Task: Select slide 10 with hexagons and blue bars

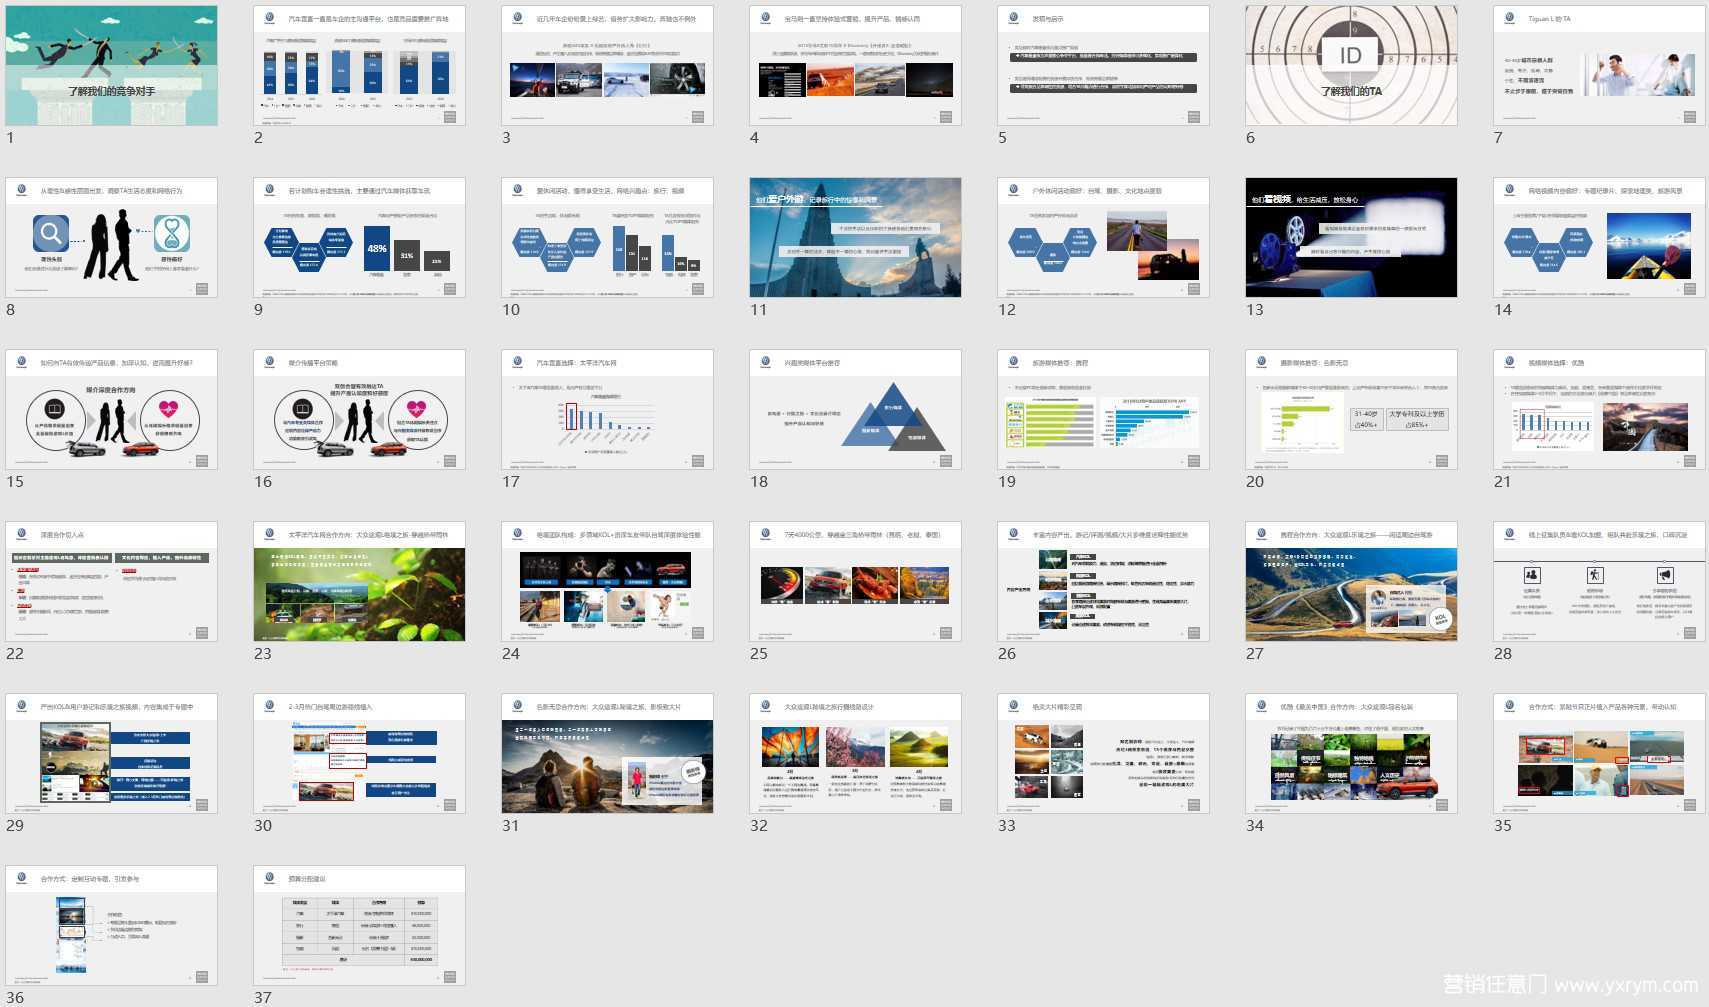Action: pos(607,237)
